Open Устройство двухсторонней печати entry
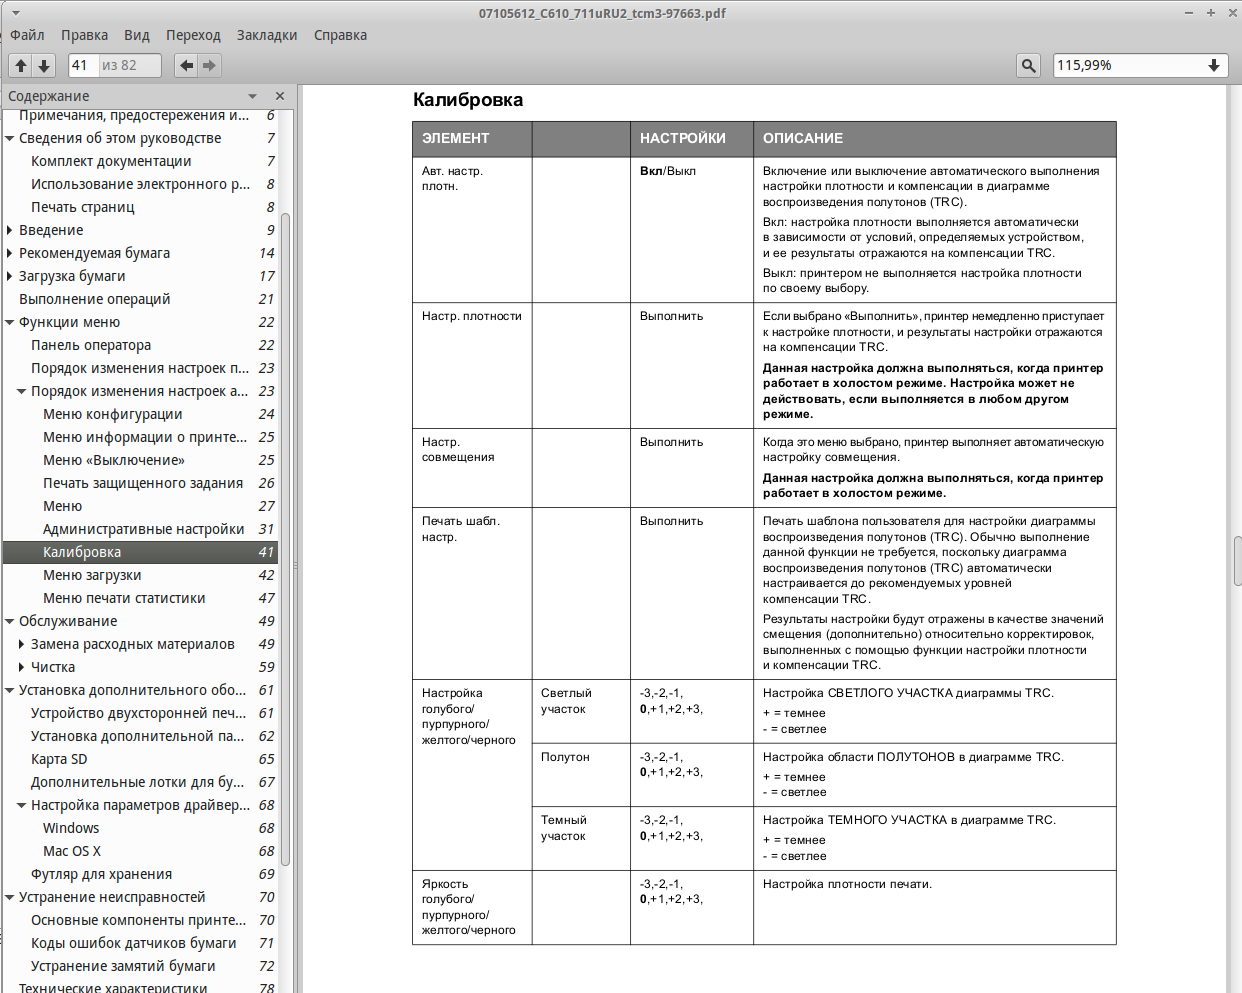Viewport: 1242px width, 993px height. (x=140, y=713)
